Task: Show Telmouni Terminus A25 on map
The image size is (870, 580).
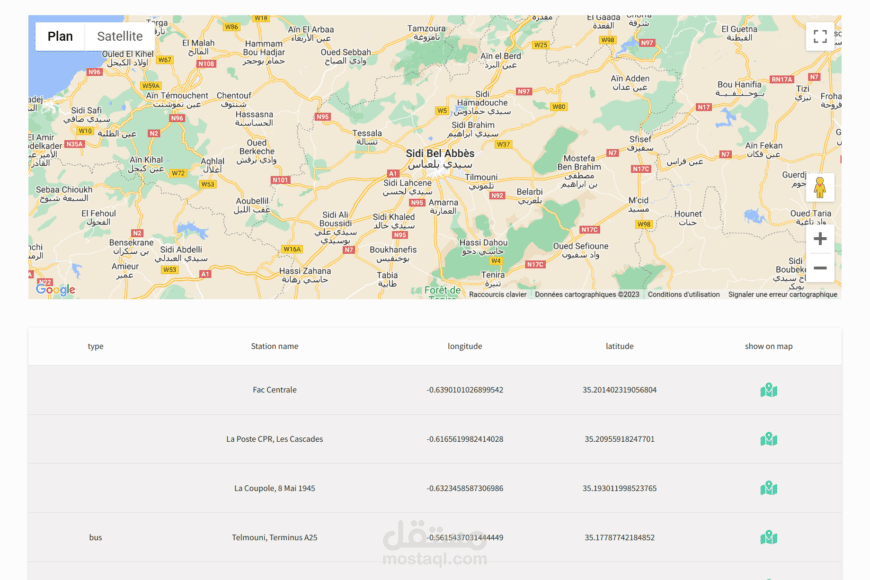Action: pos(768,537)
